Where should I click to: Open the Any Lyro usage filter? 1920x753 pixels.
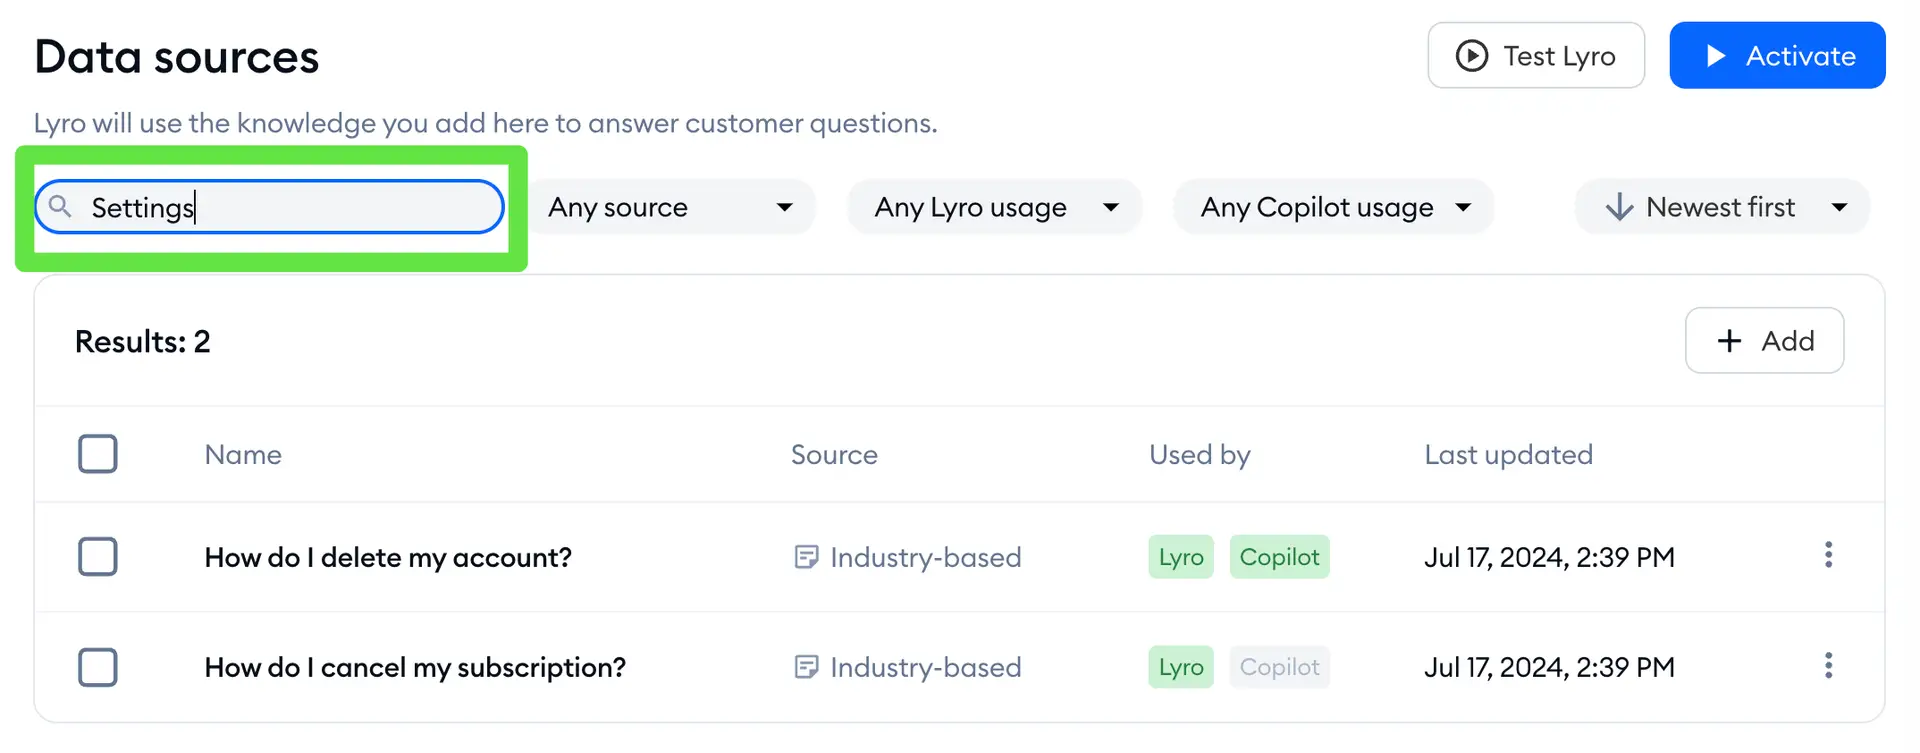(x=995, y=207)
